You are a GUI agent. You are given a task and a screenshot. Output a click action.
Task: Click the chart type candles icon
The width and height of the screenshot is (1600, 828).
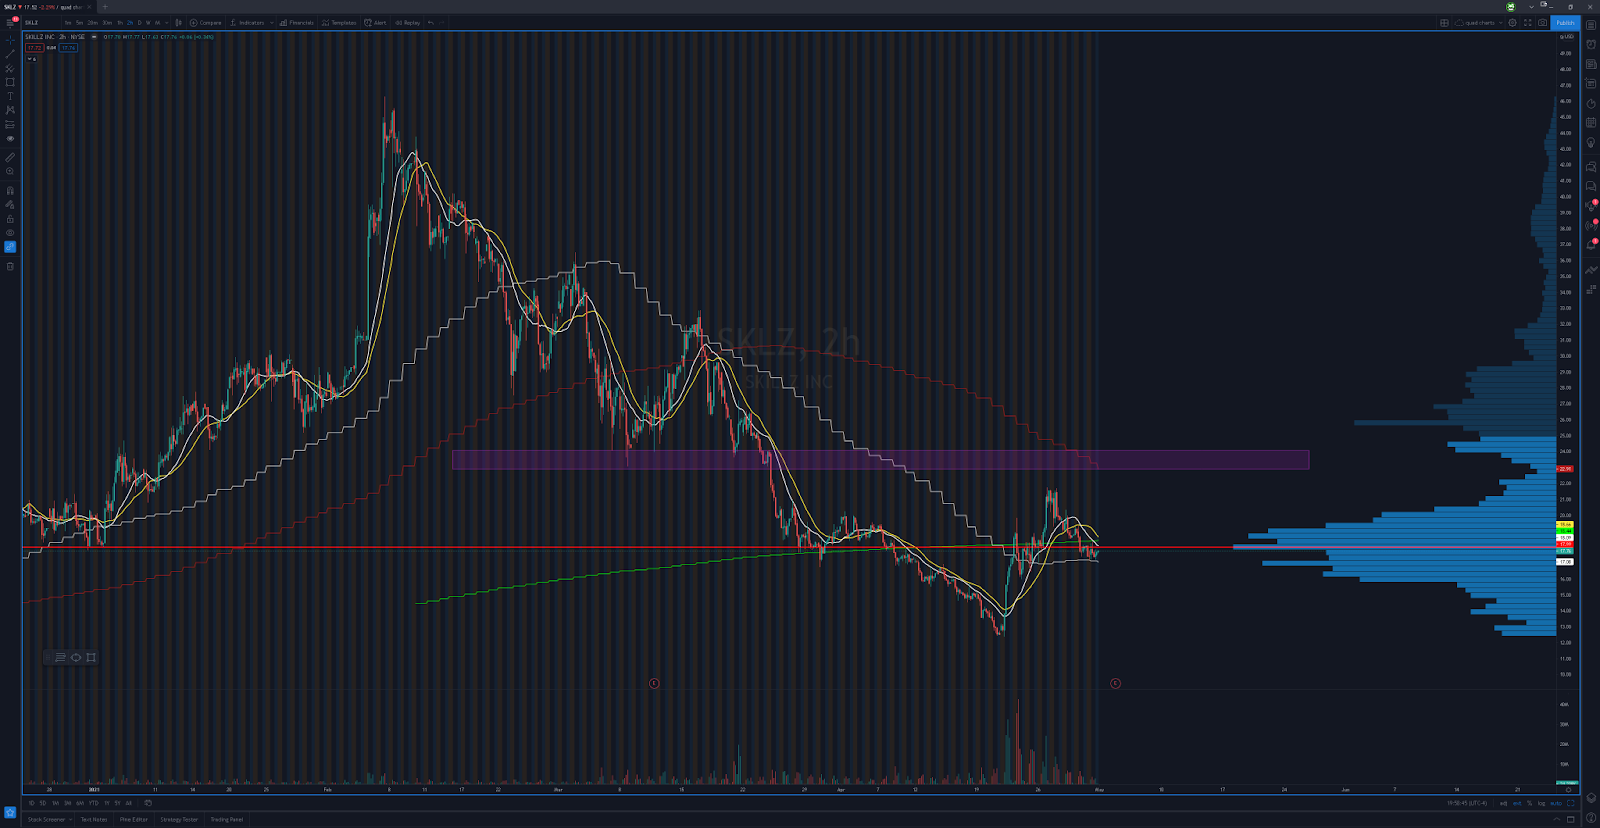(x=178, y=22)
